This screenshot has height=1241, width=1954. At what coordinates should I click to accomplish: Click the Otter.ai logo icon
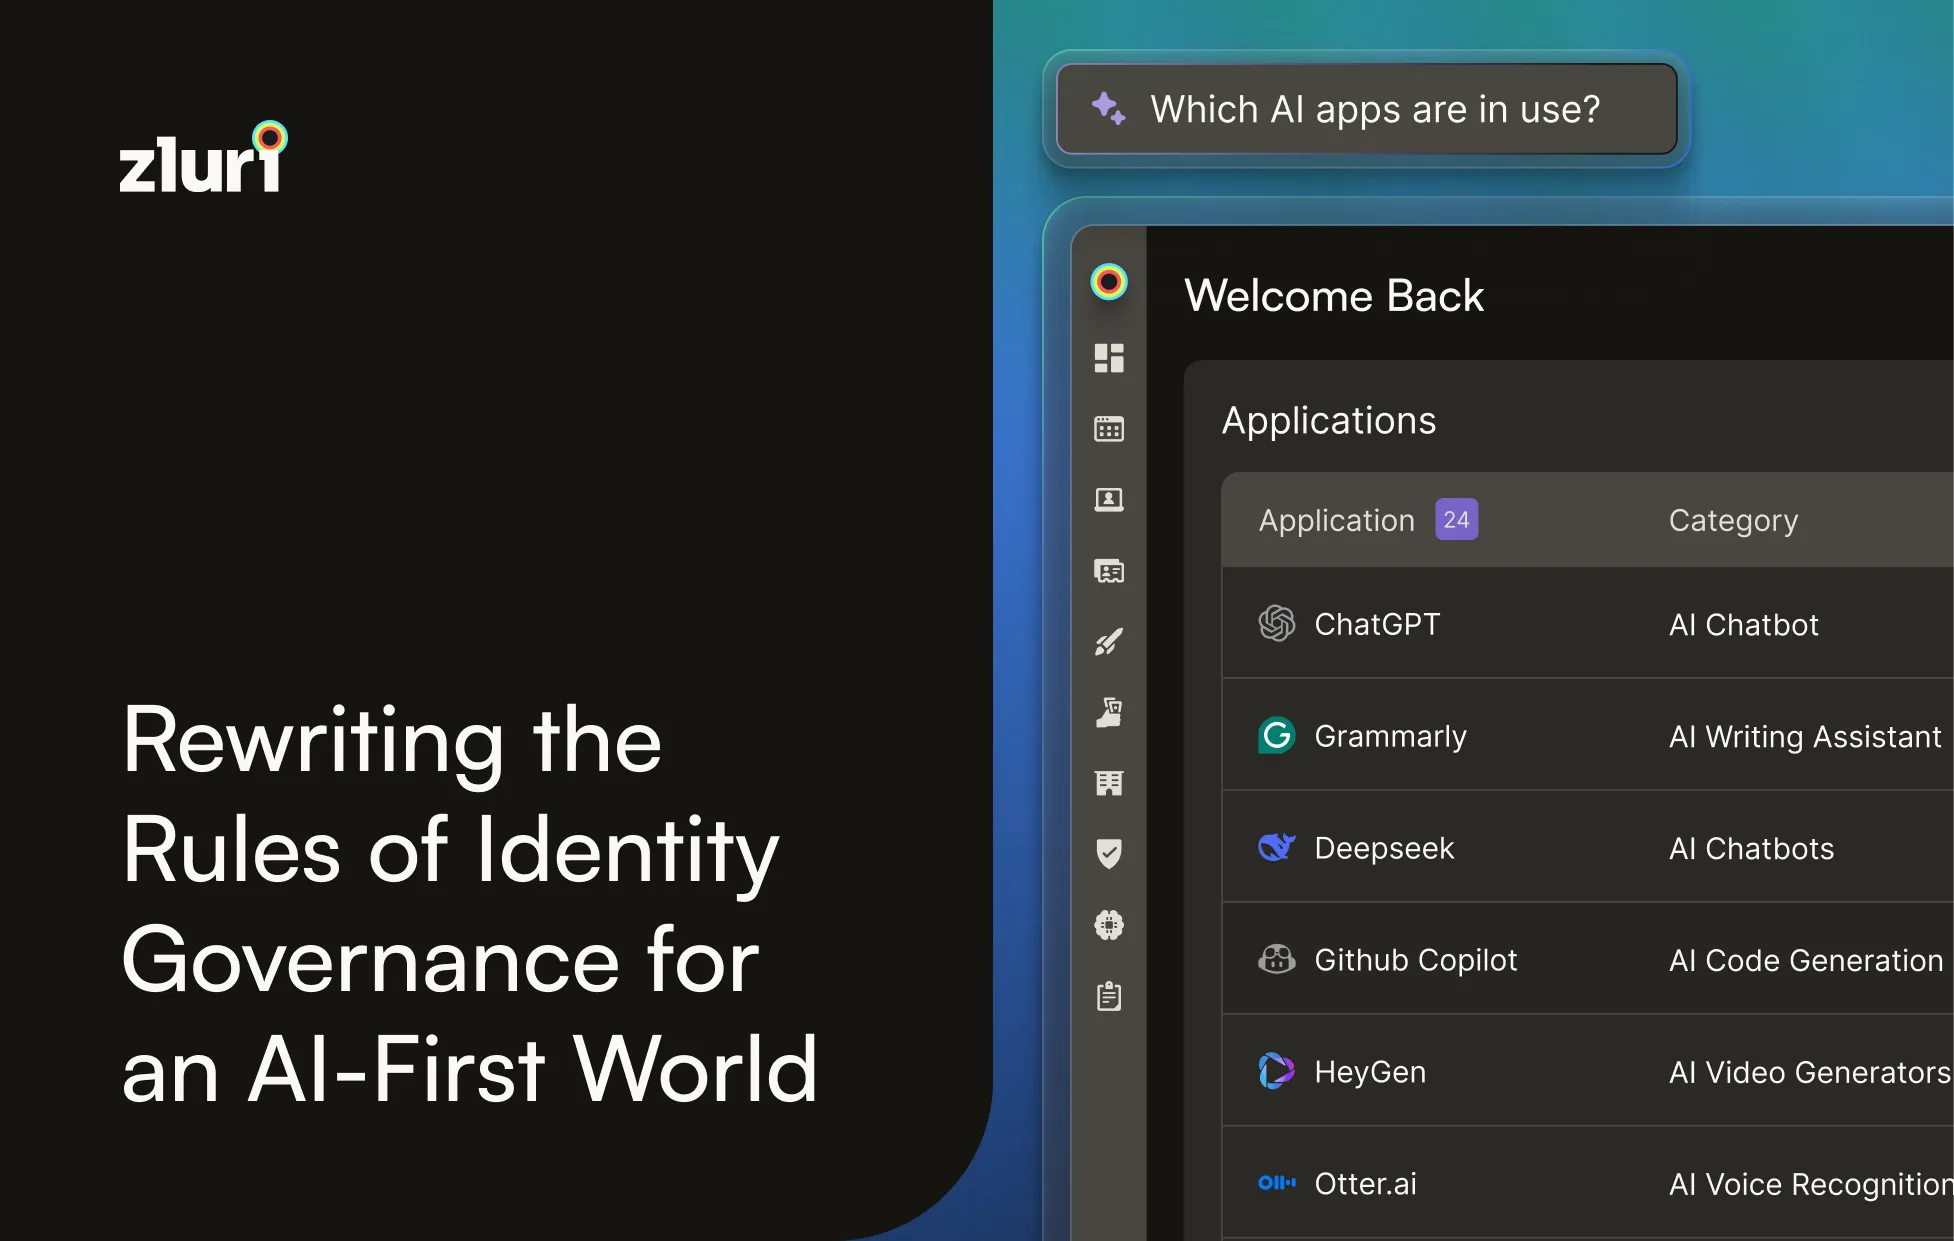point(1277,1183)
